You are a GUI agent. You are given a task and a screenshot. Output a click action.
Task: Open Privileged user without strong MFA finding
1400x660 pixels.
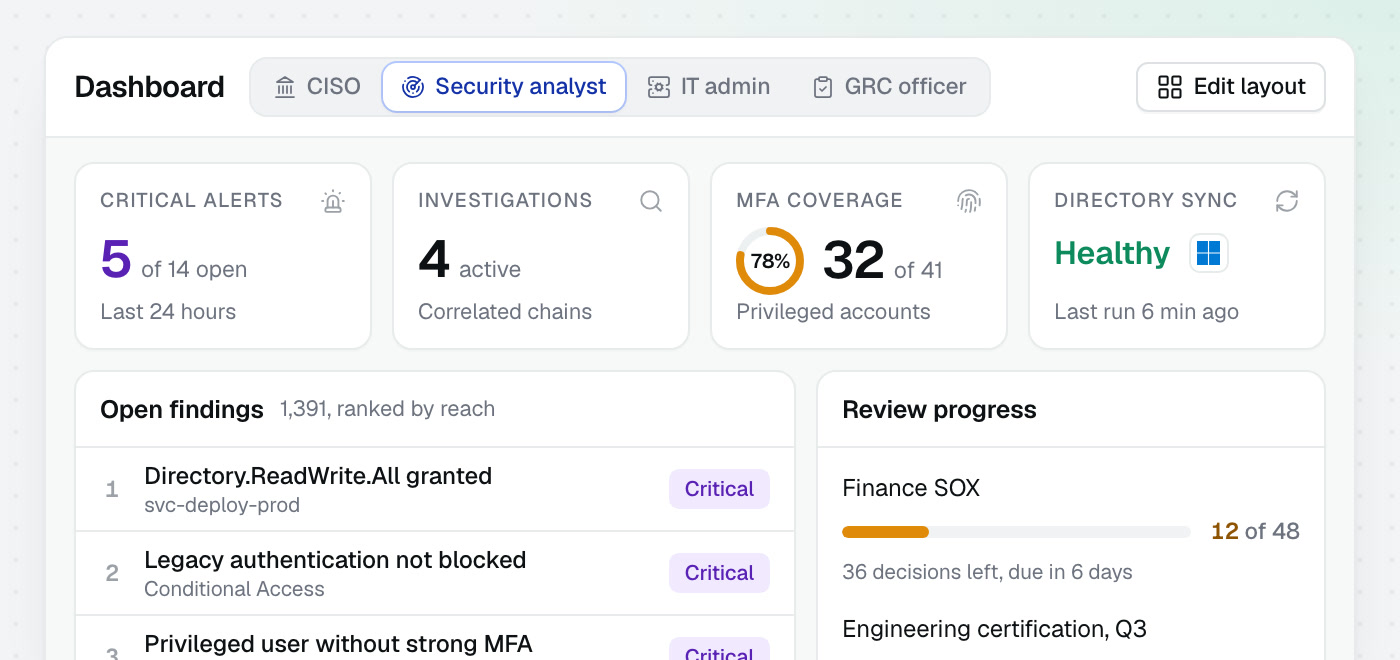(x=435, y=640)
